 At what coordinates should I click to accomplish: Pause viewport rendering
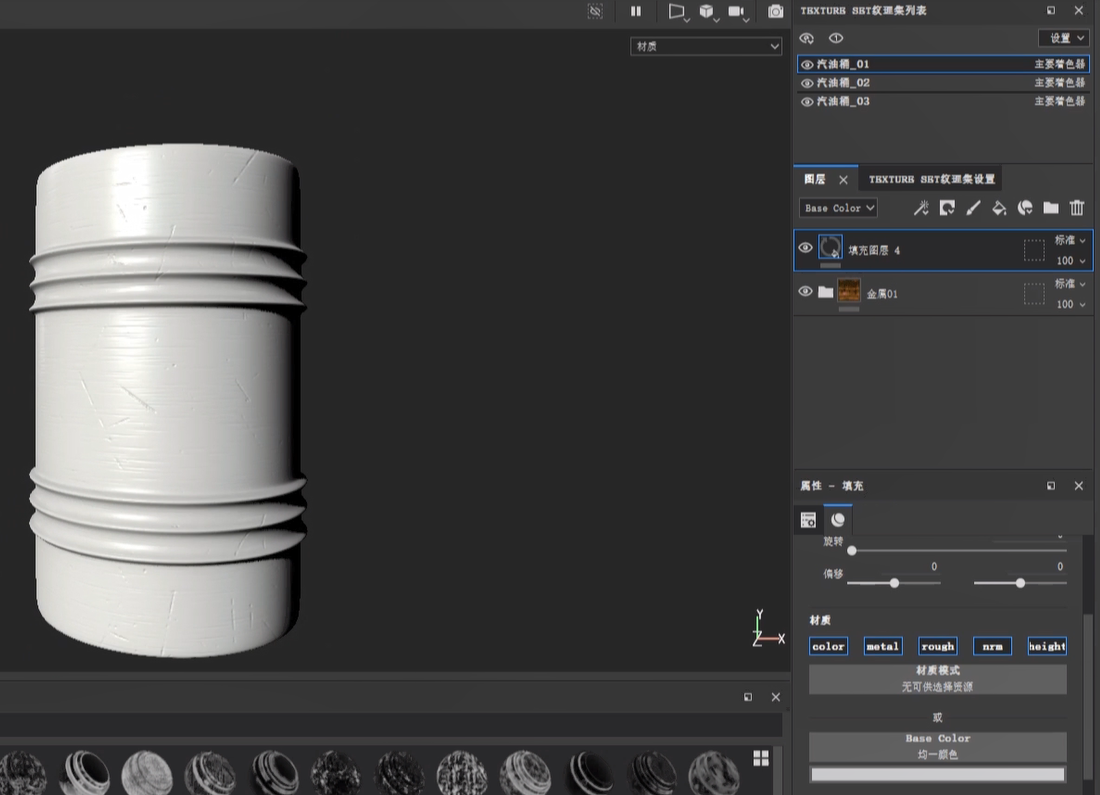(636, 11)
